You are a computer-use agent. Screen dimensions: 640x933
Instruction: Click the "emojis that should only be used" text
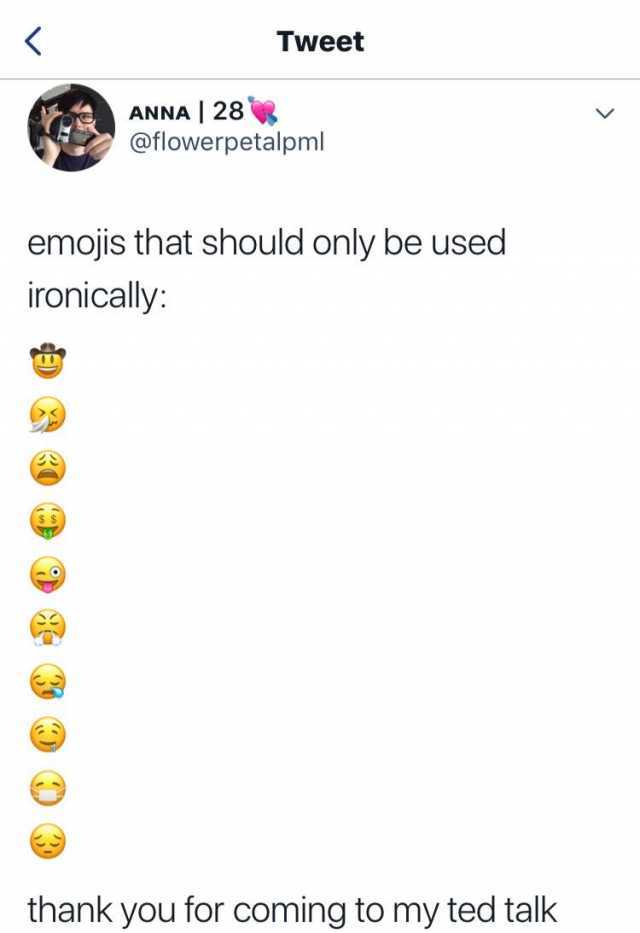pos(266,243)
